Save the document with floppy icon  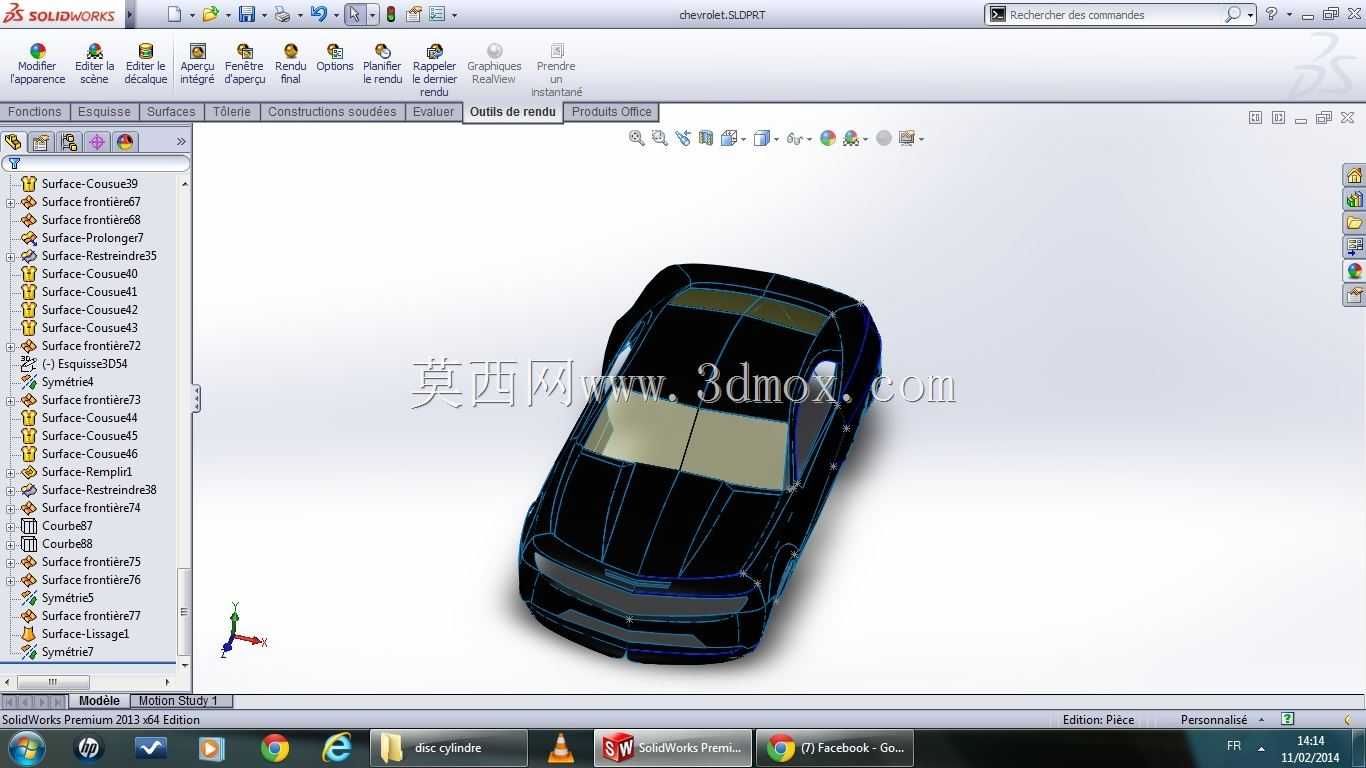(x=246, y=14)
